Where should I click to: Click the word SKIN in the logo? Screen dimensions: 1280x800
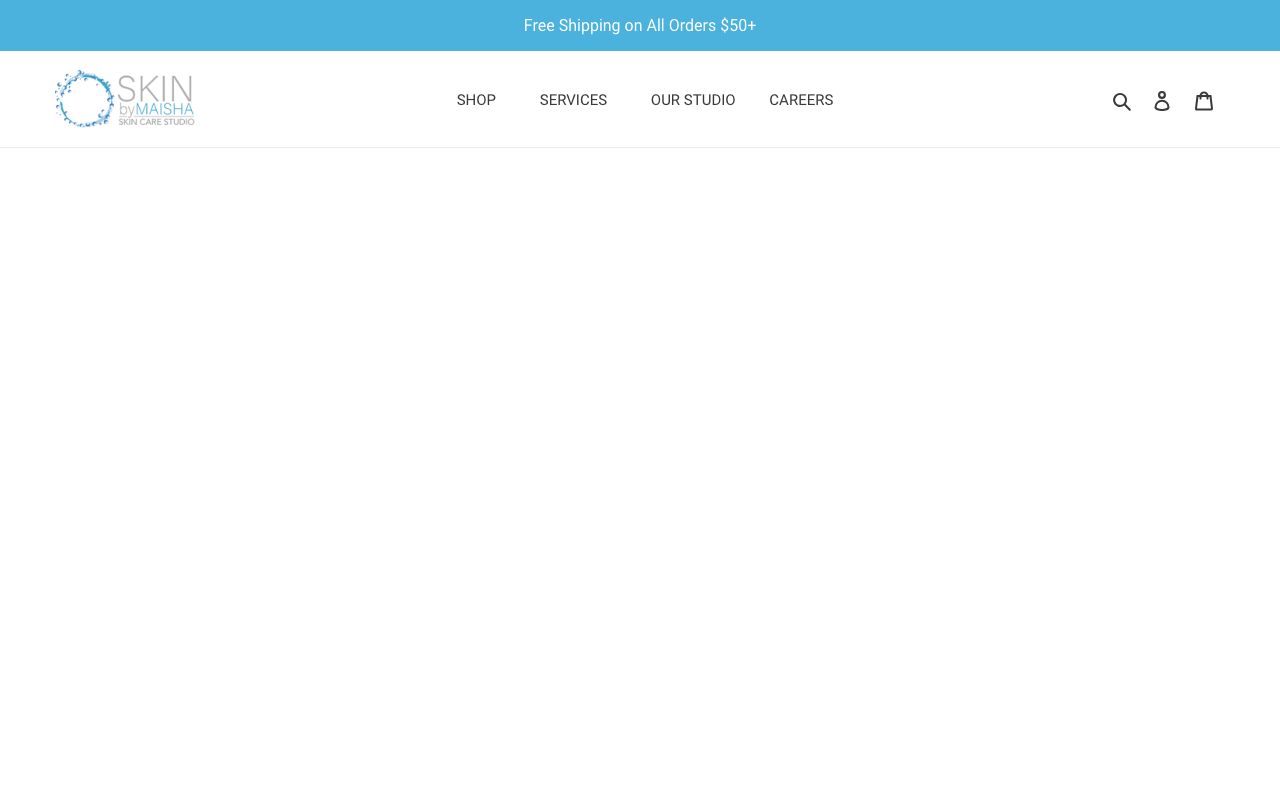[x=155, y=88]
